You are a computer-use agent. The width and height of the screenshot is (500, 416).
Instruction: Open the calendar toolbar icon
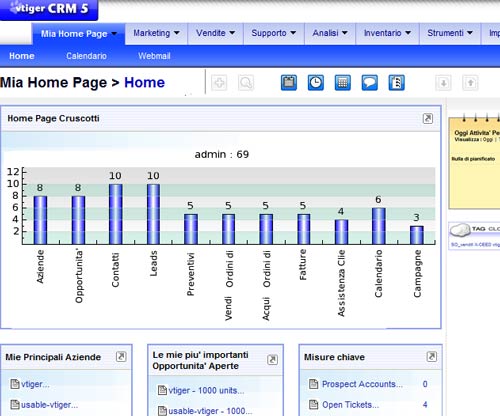point(289,83)
